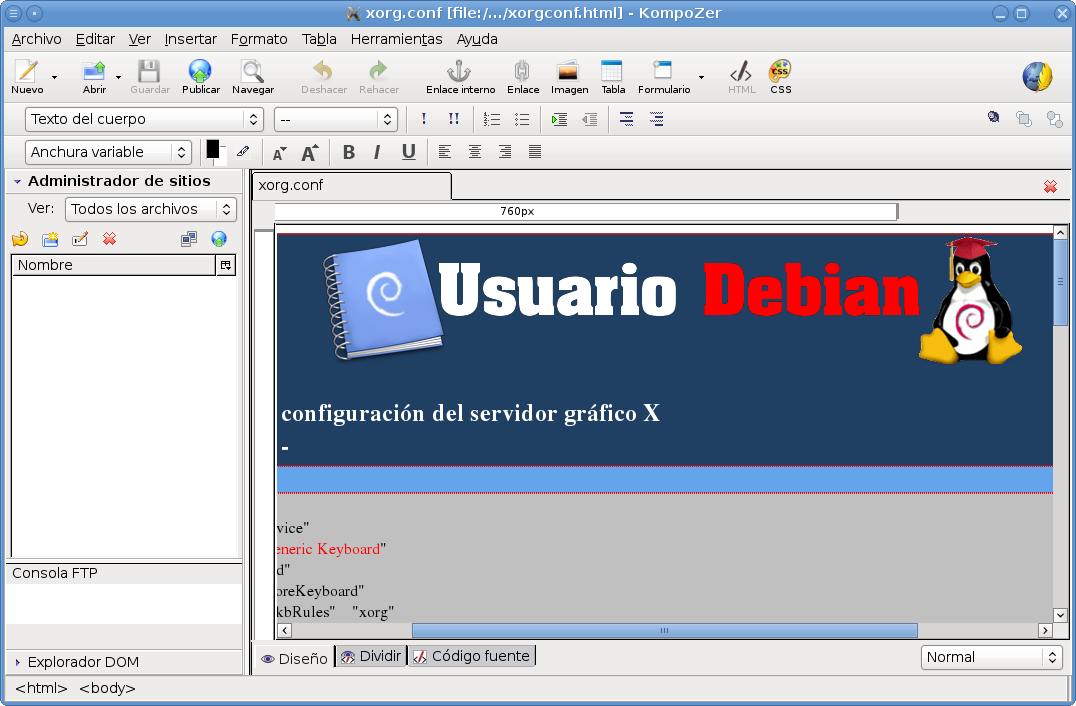1076x706 pixels.
Task: Open the Insertar menu
Action: (x=190, y=39)
